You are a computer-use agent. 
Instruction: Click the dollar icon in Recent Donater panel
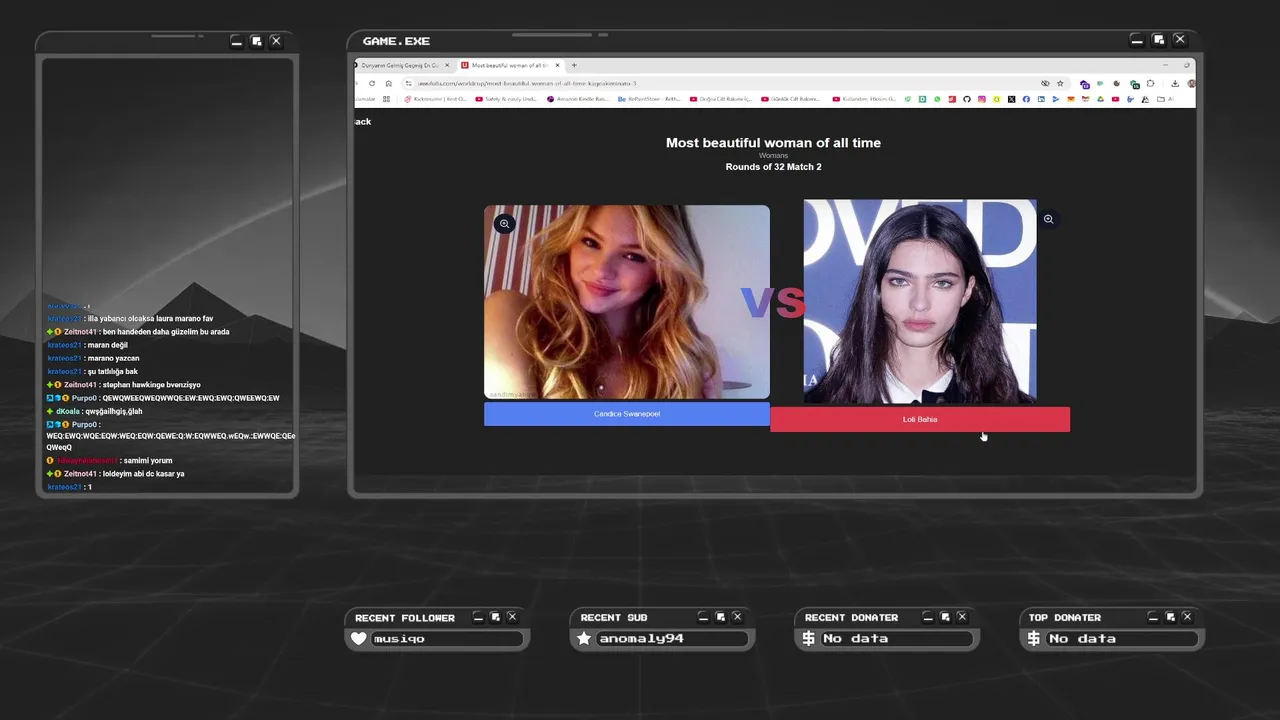[809, 638]
